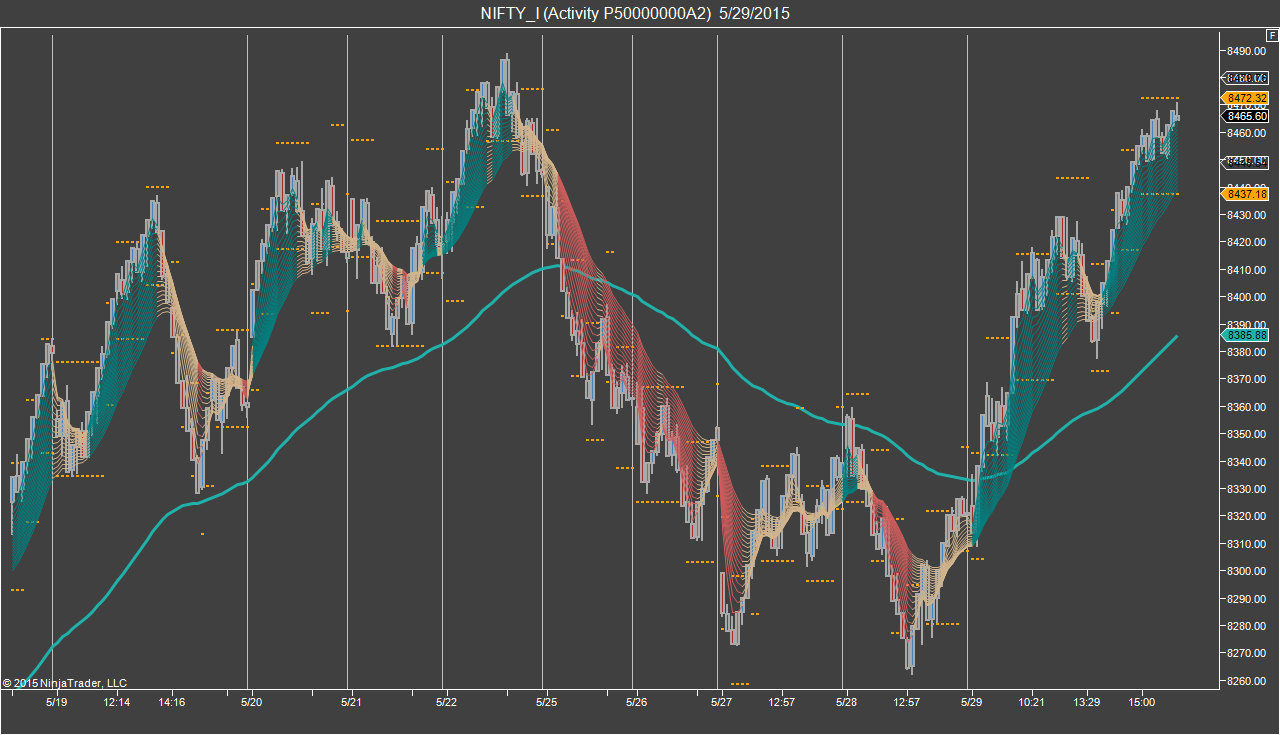Image resolution: width=1280 pixels, height=735 pixels.
Task: Click the 8280.00 price axis label
Action: 1247,626
